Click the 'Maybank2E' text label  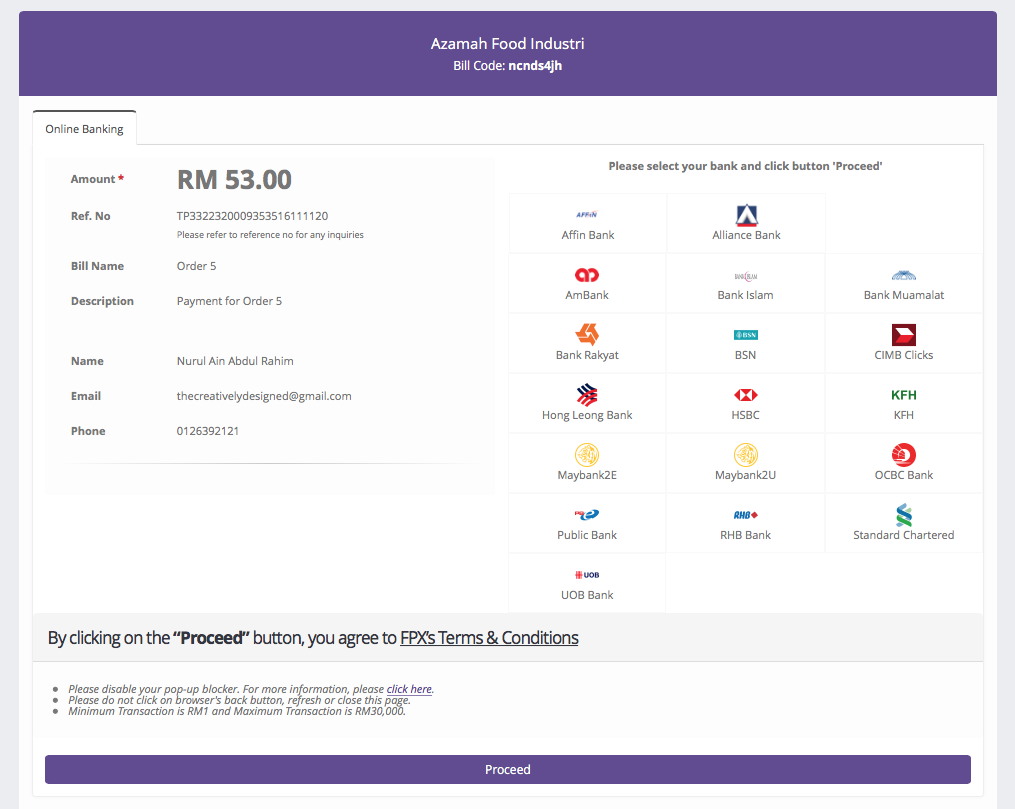[587, 475]
